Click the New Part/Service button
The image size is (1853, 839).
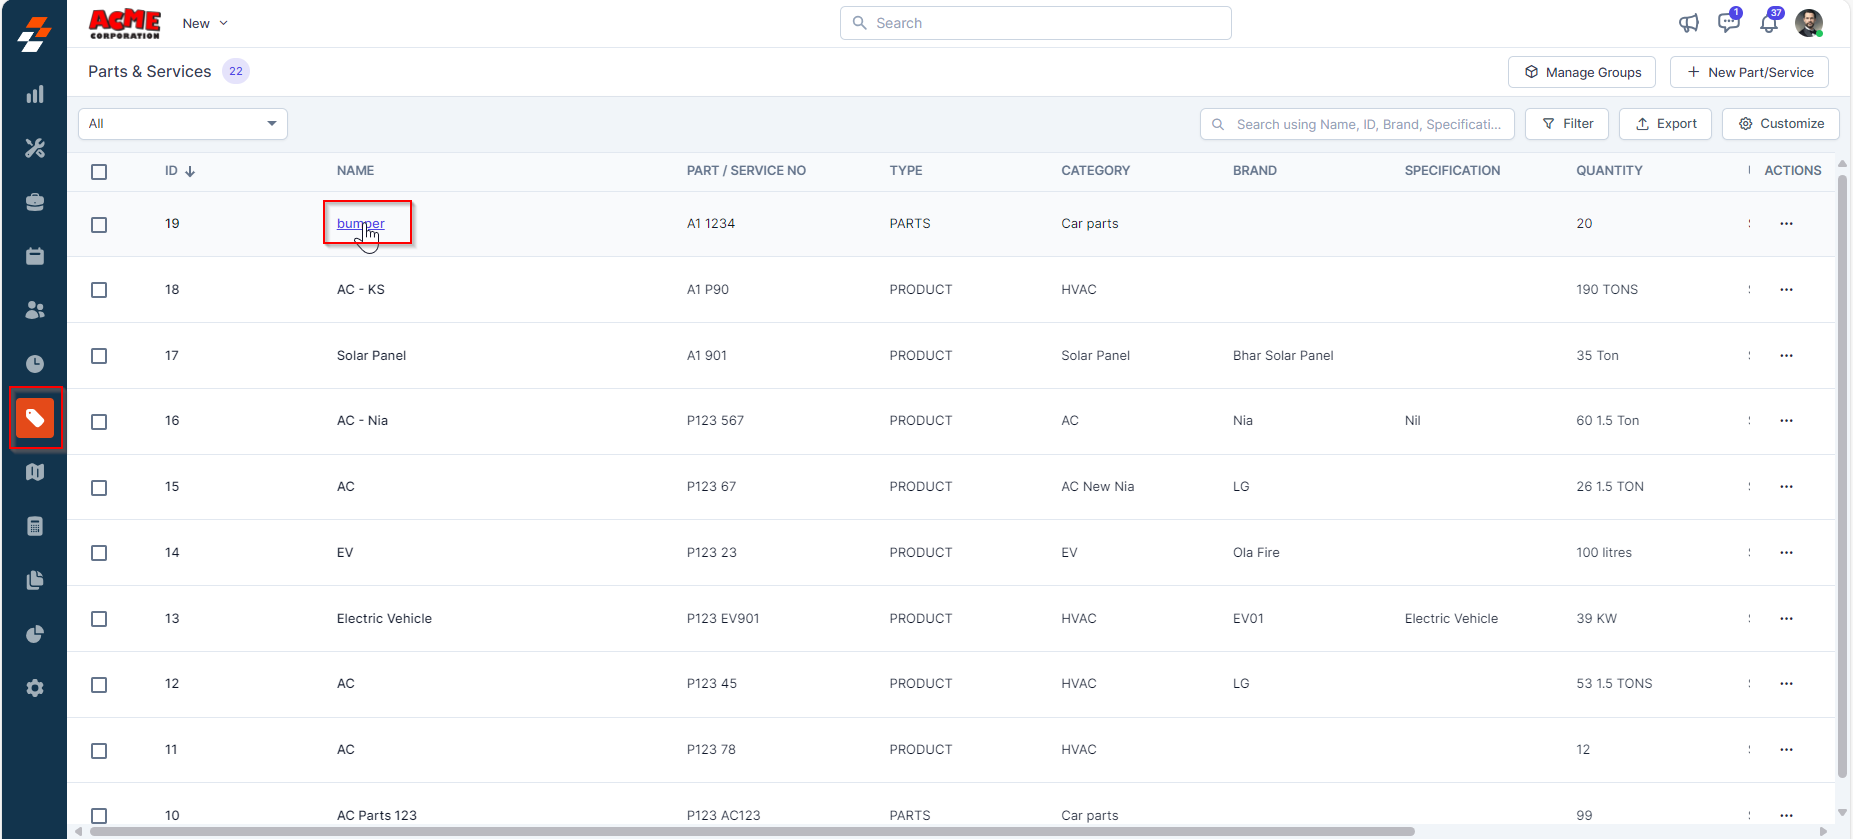tap(1749, 72)
